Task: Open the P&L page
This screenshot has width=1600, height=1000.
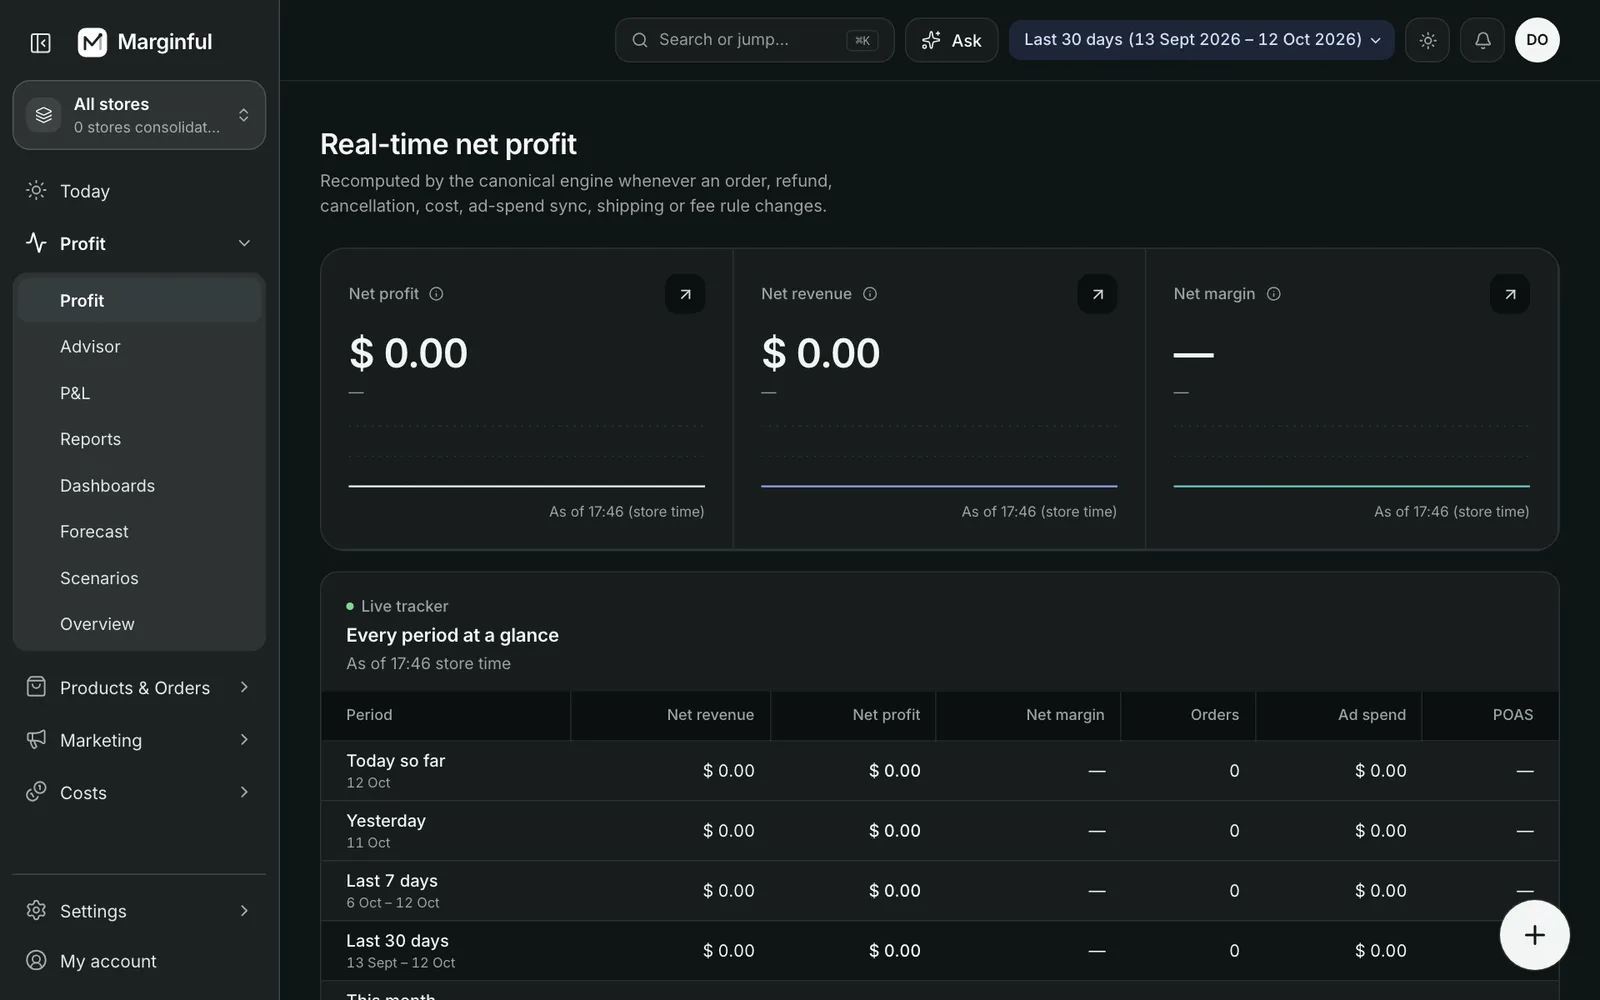Action: pyautogui.click(x=139, y=393)
